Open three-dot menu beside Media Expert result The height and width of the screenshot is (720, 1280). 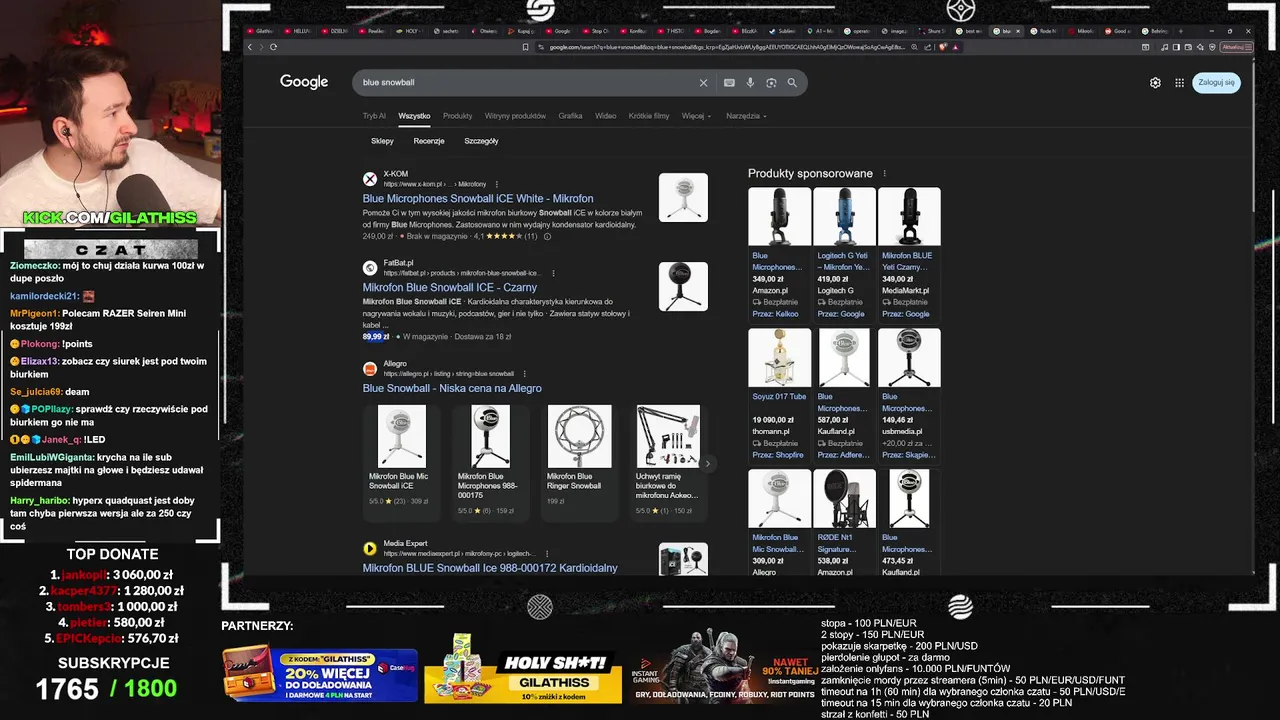(547, 554)
